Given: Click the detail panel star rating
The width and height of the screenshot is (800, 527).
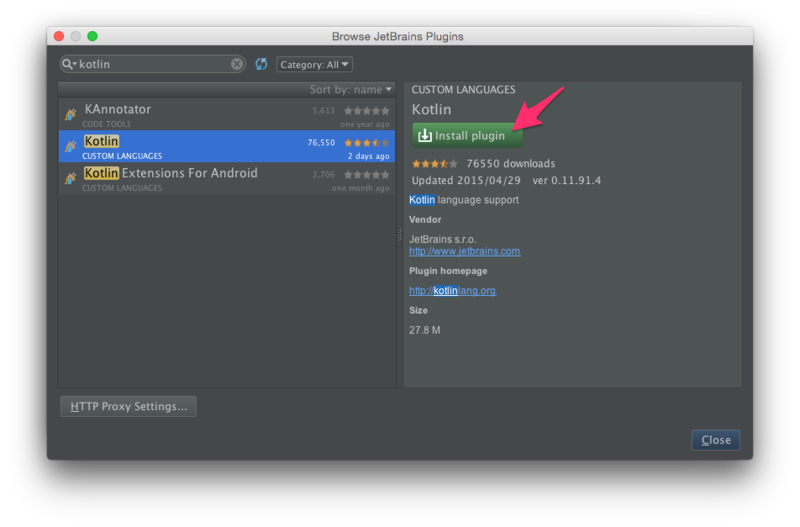Looking at the screenshot, I should click(x=435, y=164).
